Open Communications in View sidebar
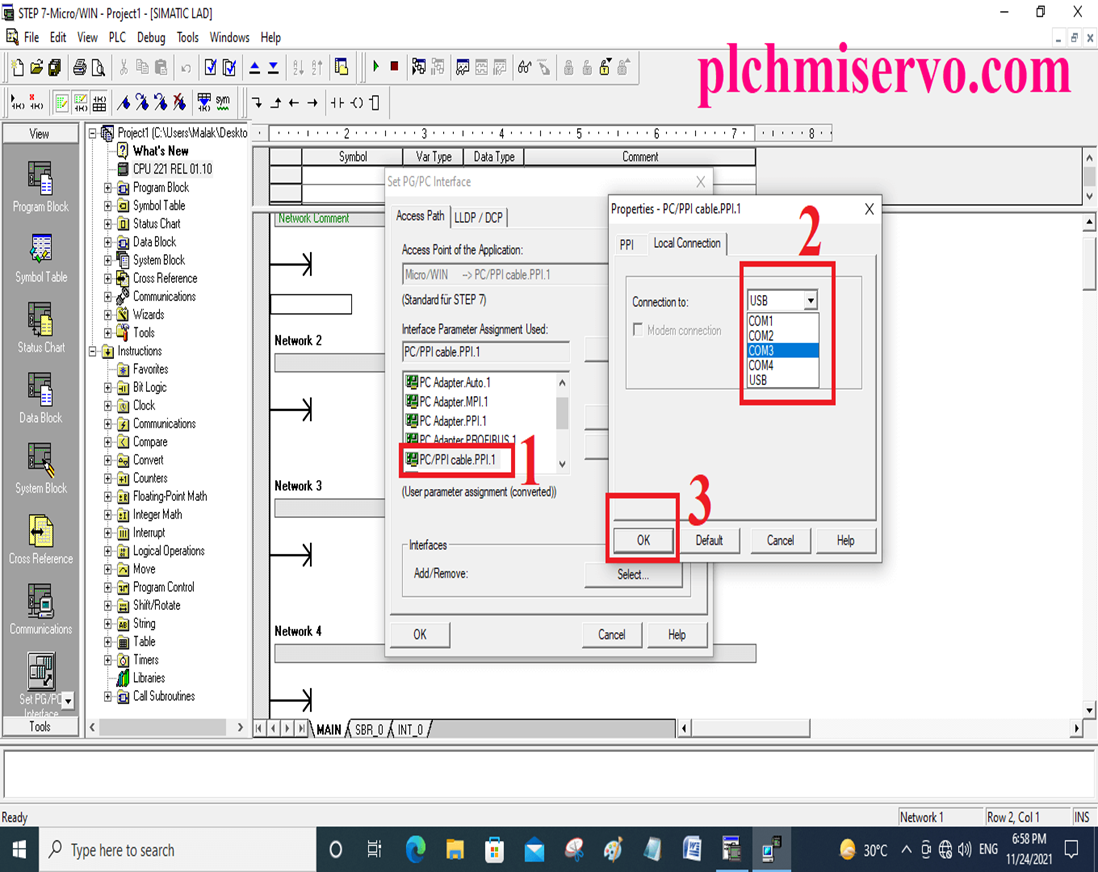 tap(41, 609)
